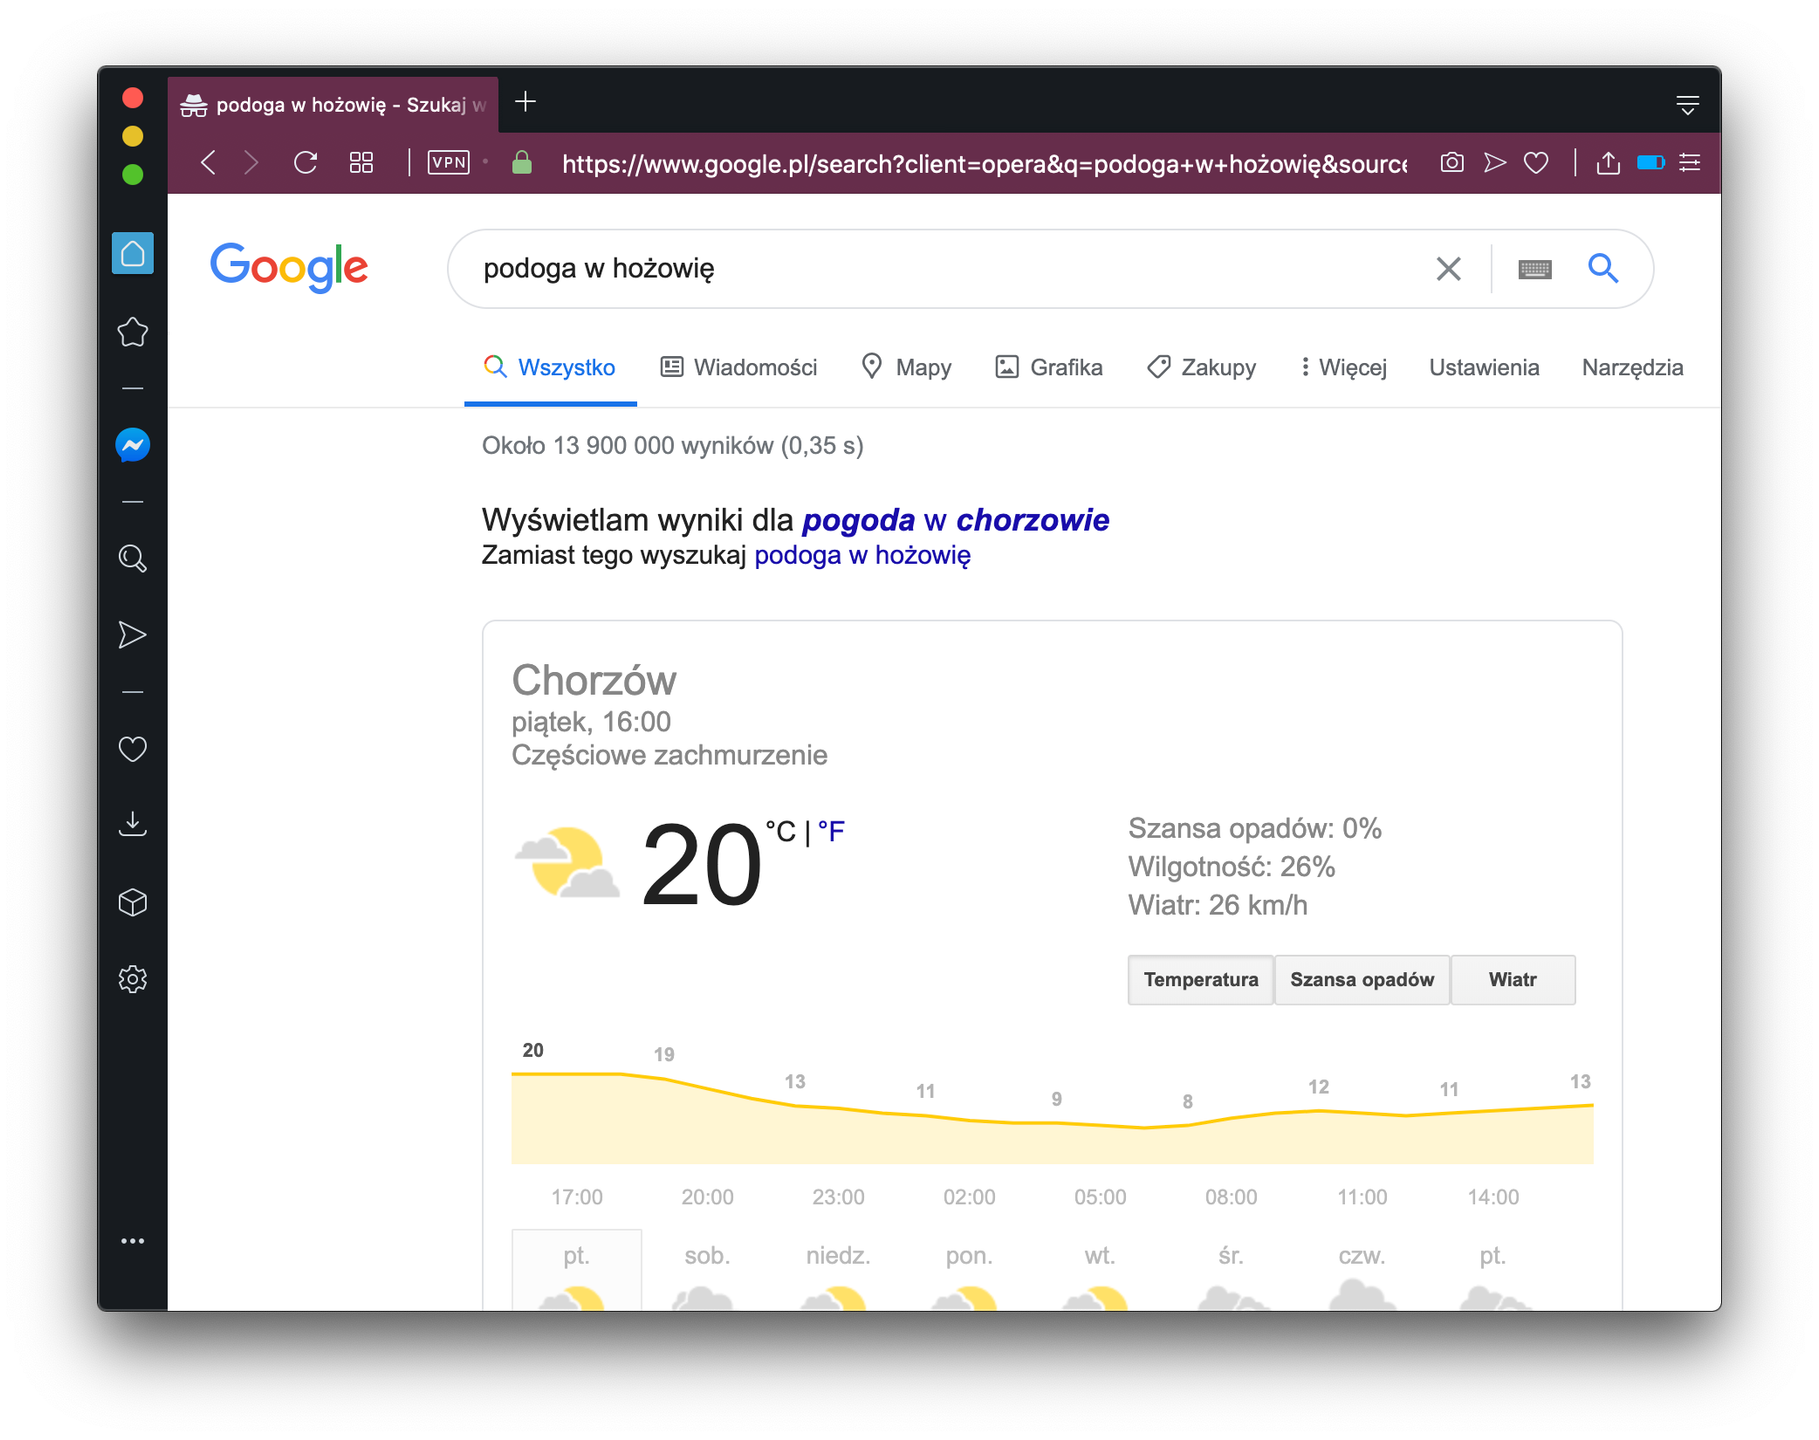Select śr. forecast day
1819x1440 pixels.
coord(1231,1272)
